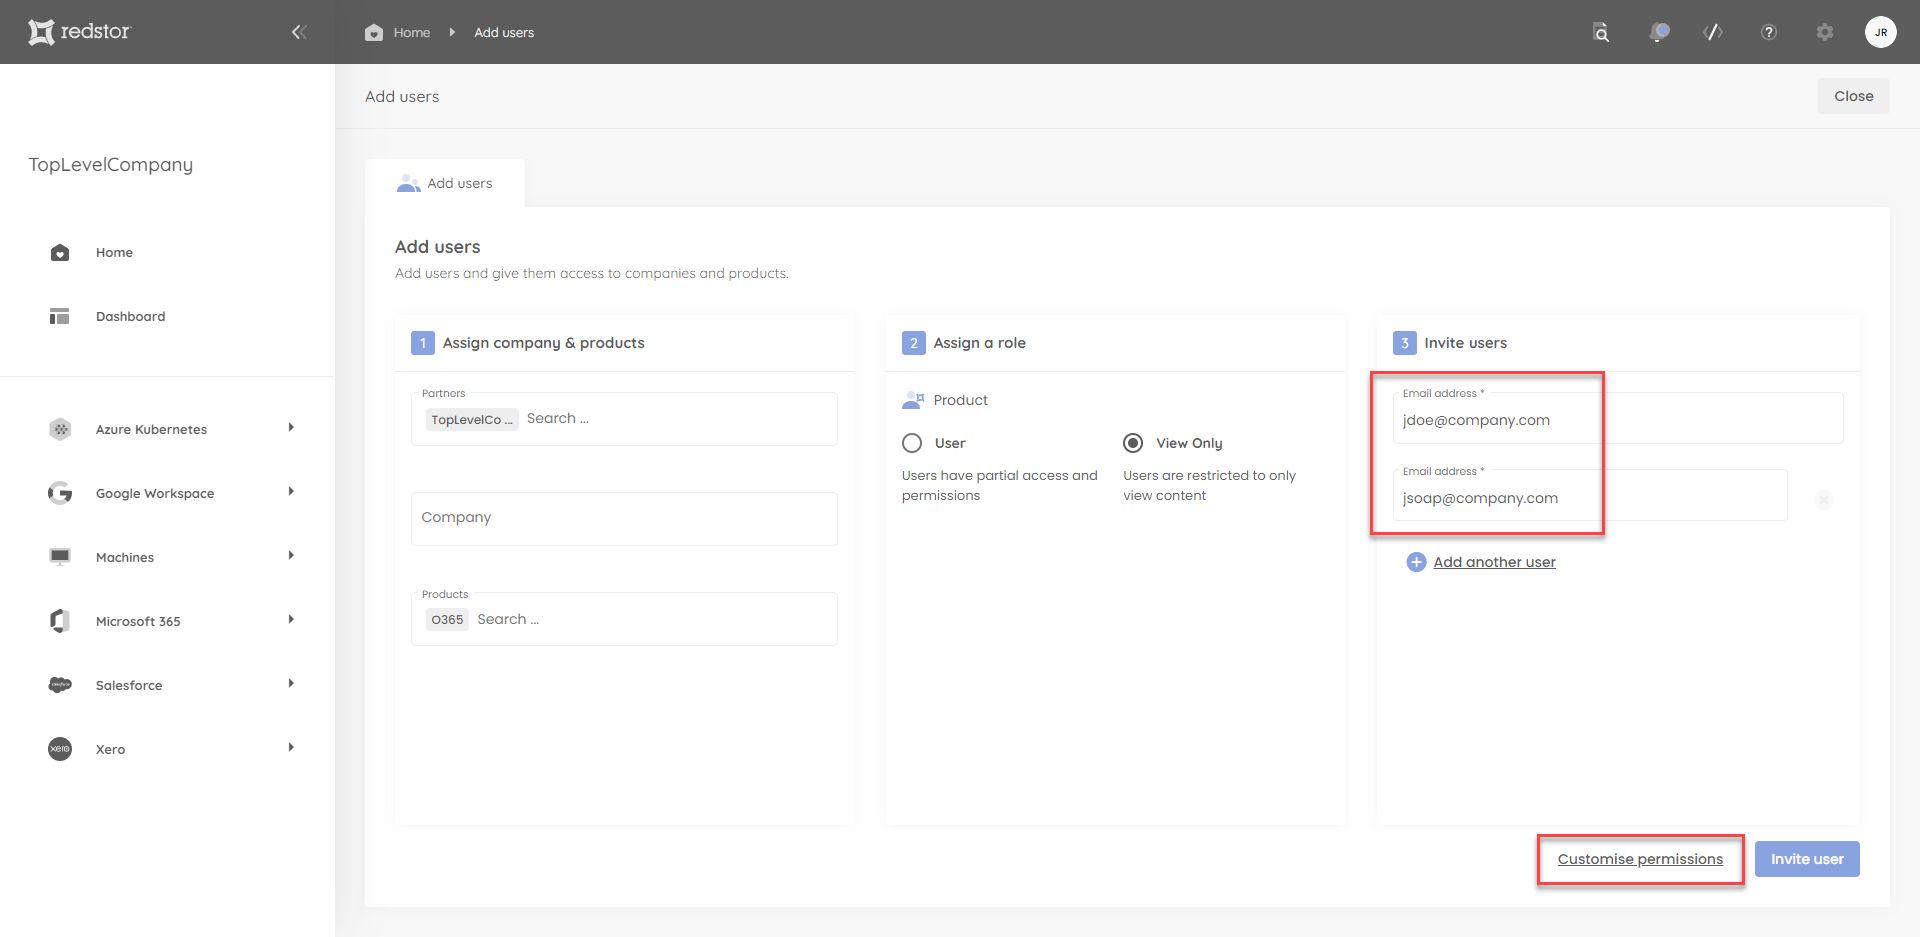Screen dimensions: 1920x937
Task: Expand Azure Kubernetes submenu arrow
Action: coord(291,428)
